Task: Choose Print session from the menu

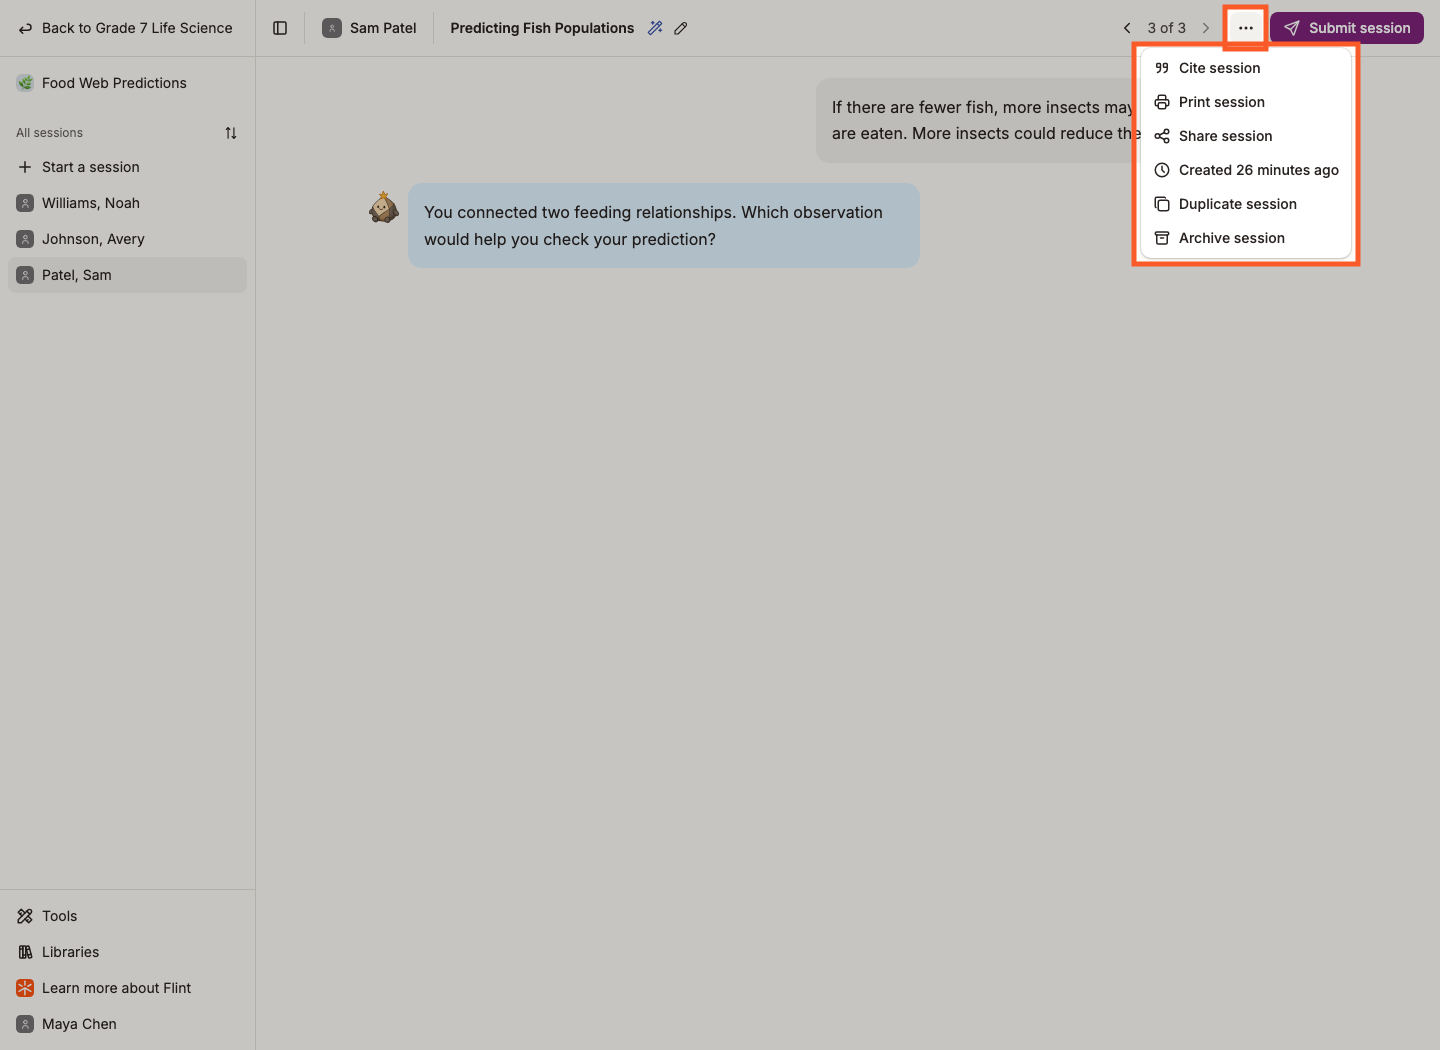Action: [1246, 102]
